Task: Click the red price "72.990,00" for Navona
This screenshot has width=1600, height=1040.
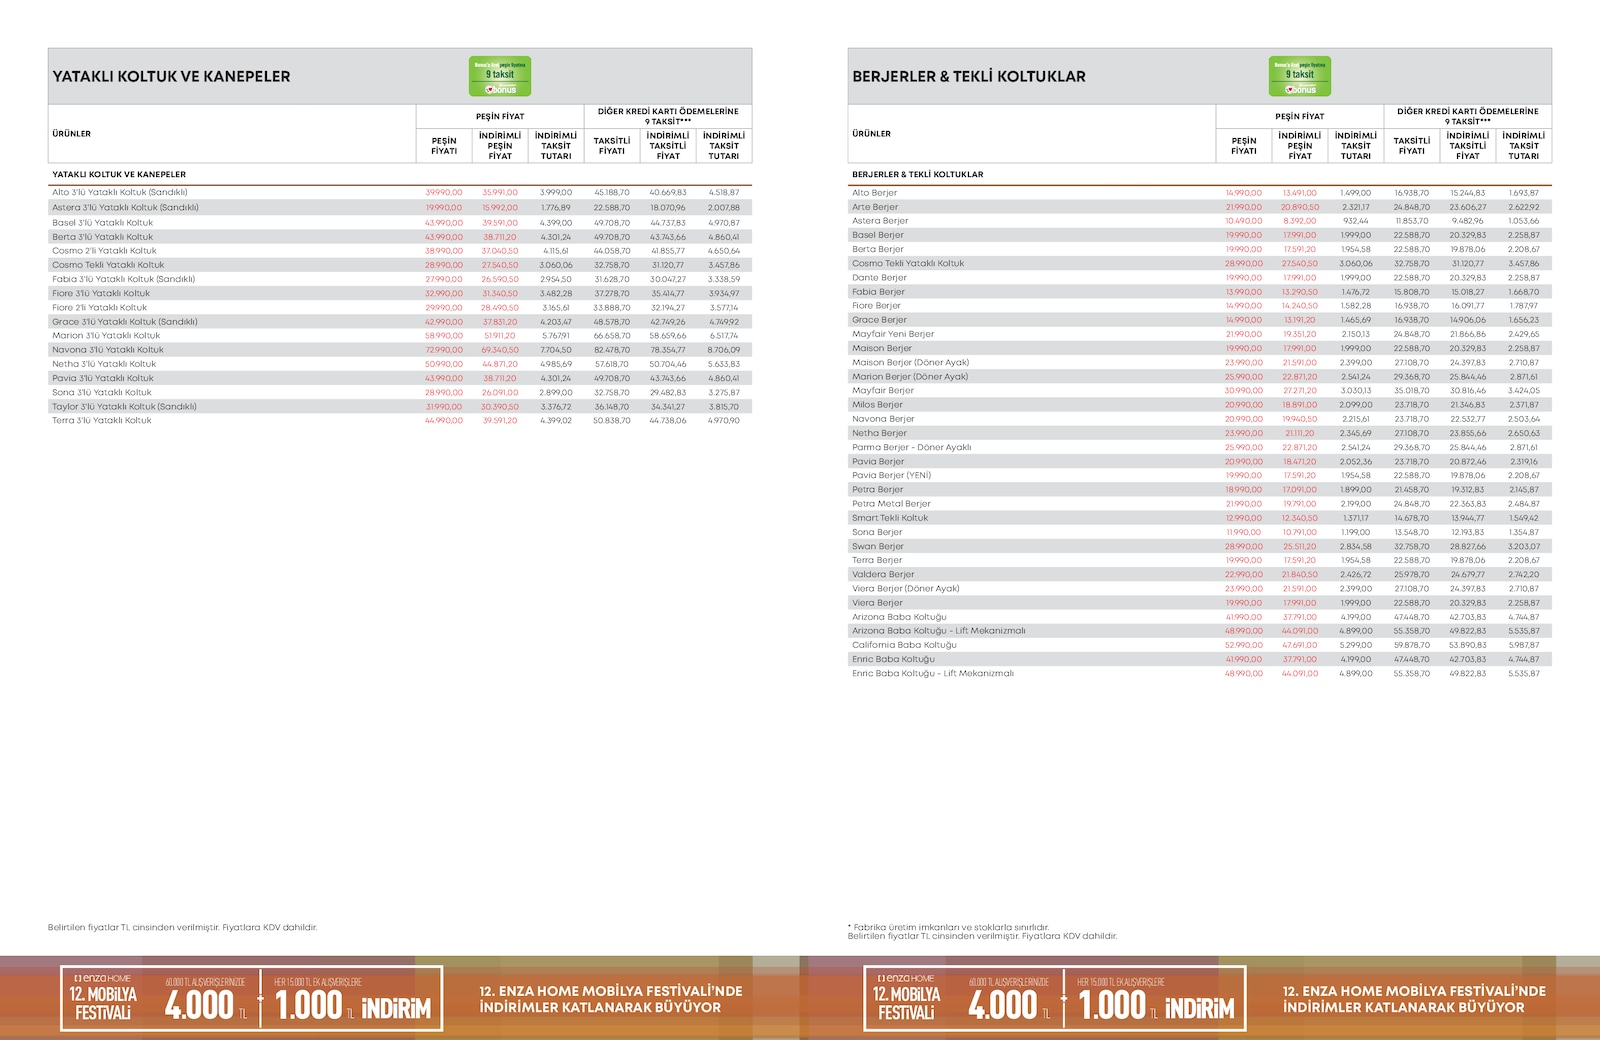Action: tap(444, 350)
